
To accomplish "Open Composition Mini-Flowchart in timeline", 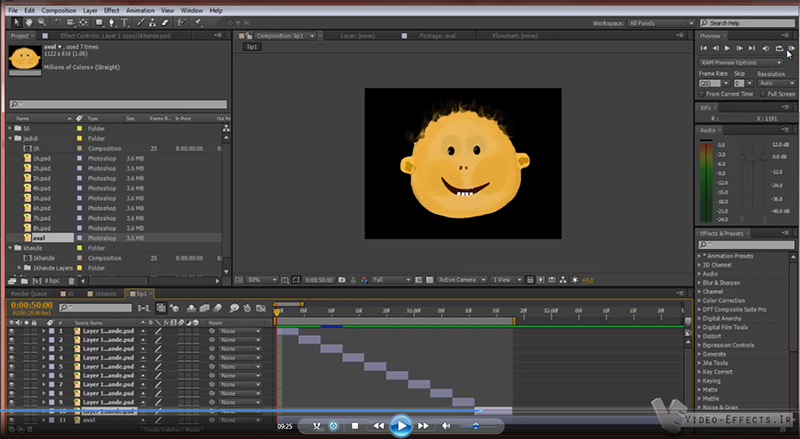I will tap(144, 308).
